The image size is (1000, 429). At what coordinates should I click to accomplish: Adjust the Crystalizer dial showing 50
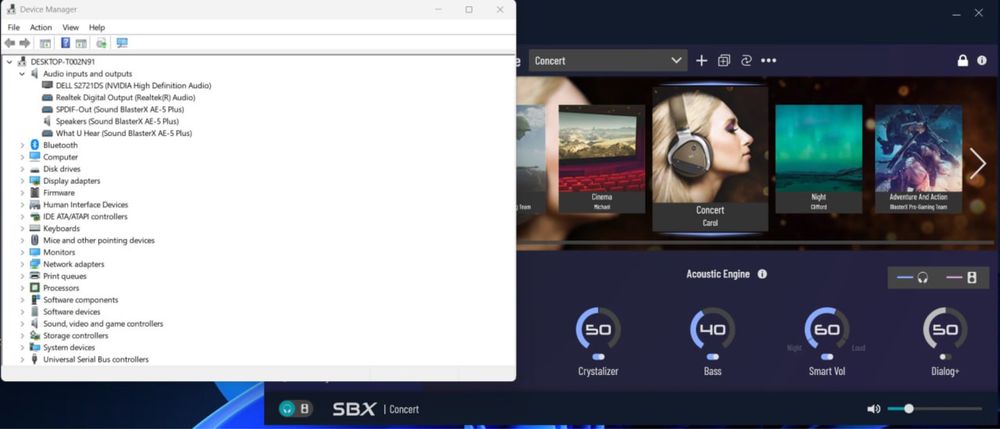click(598, 329)
